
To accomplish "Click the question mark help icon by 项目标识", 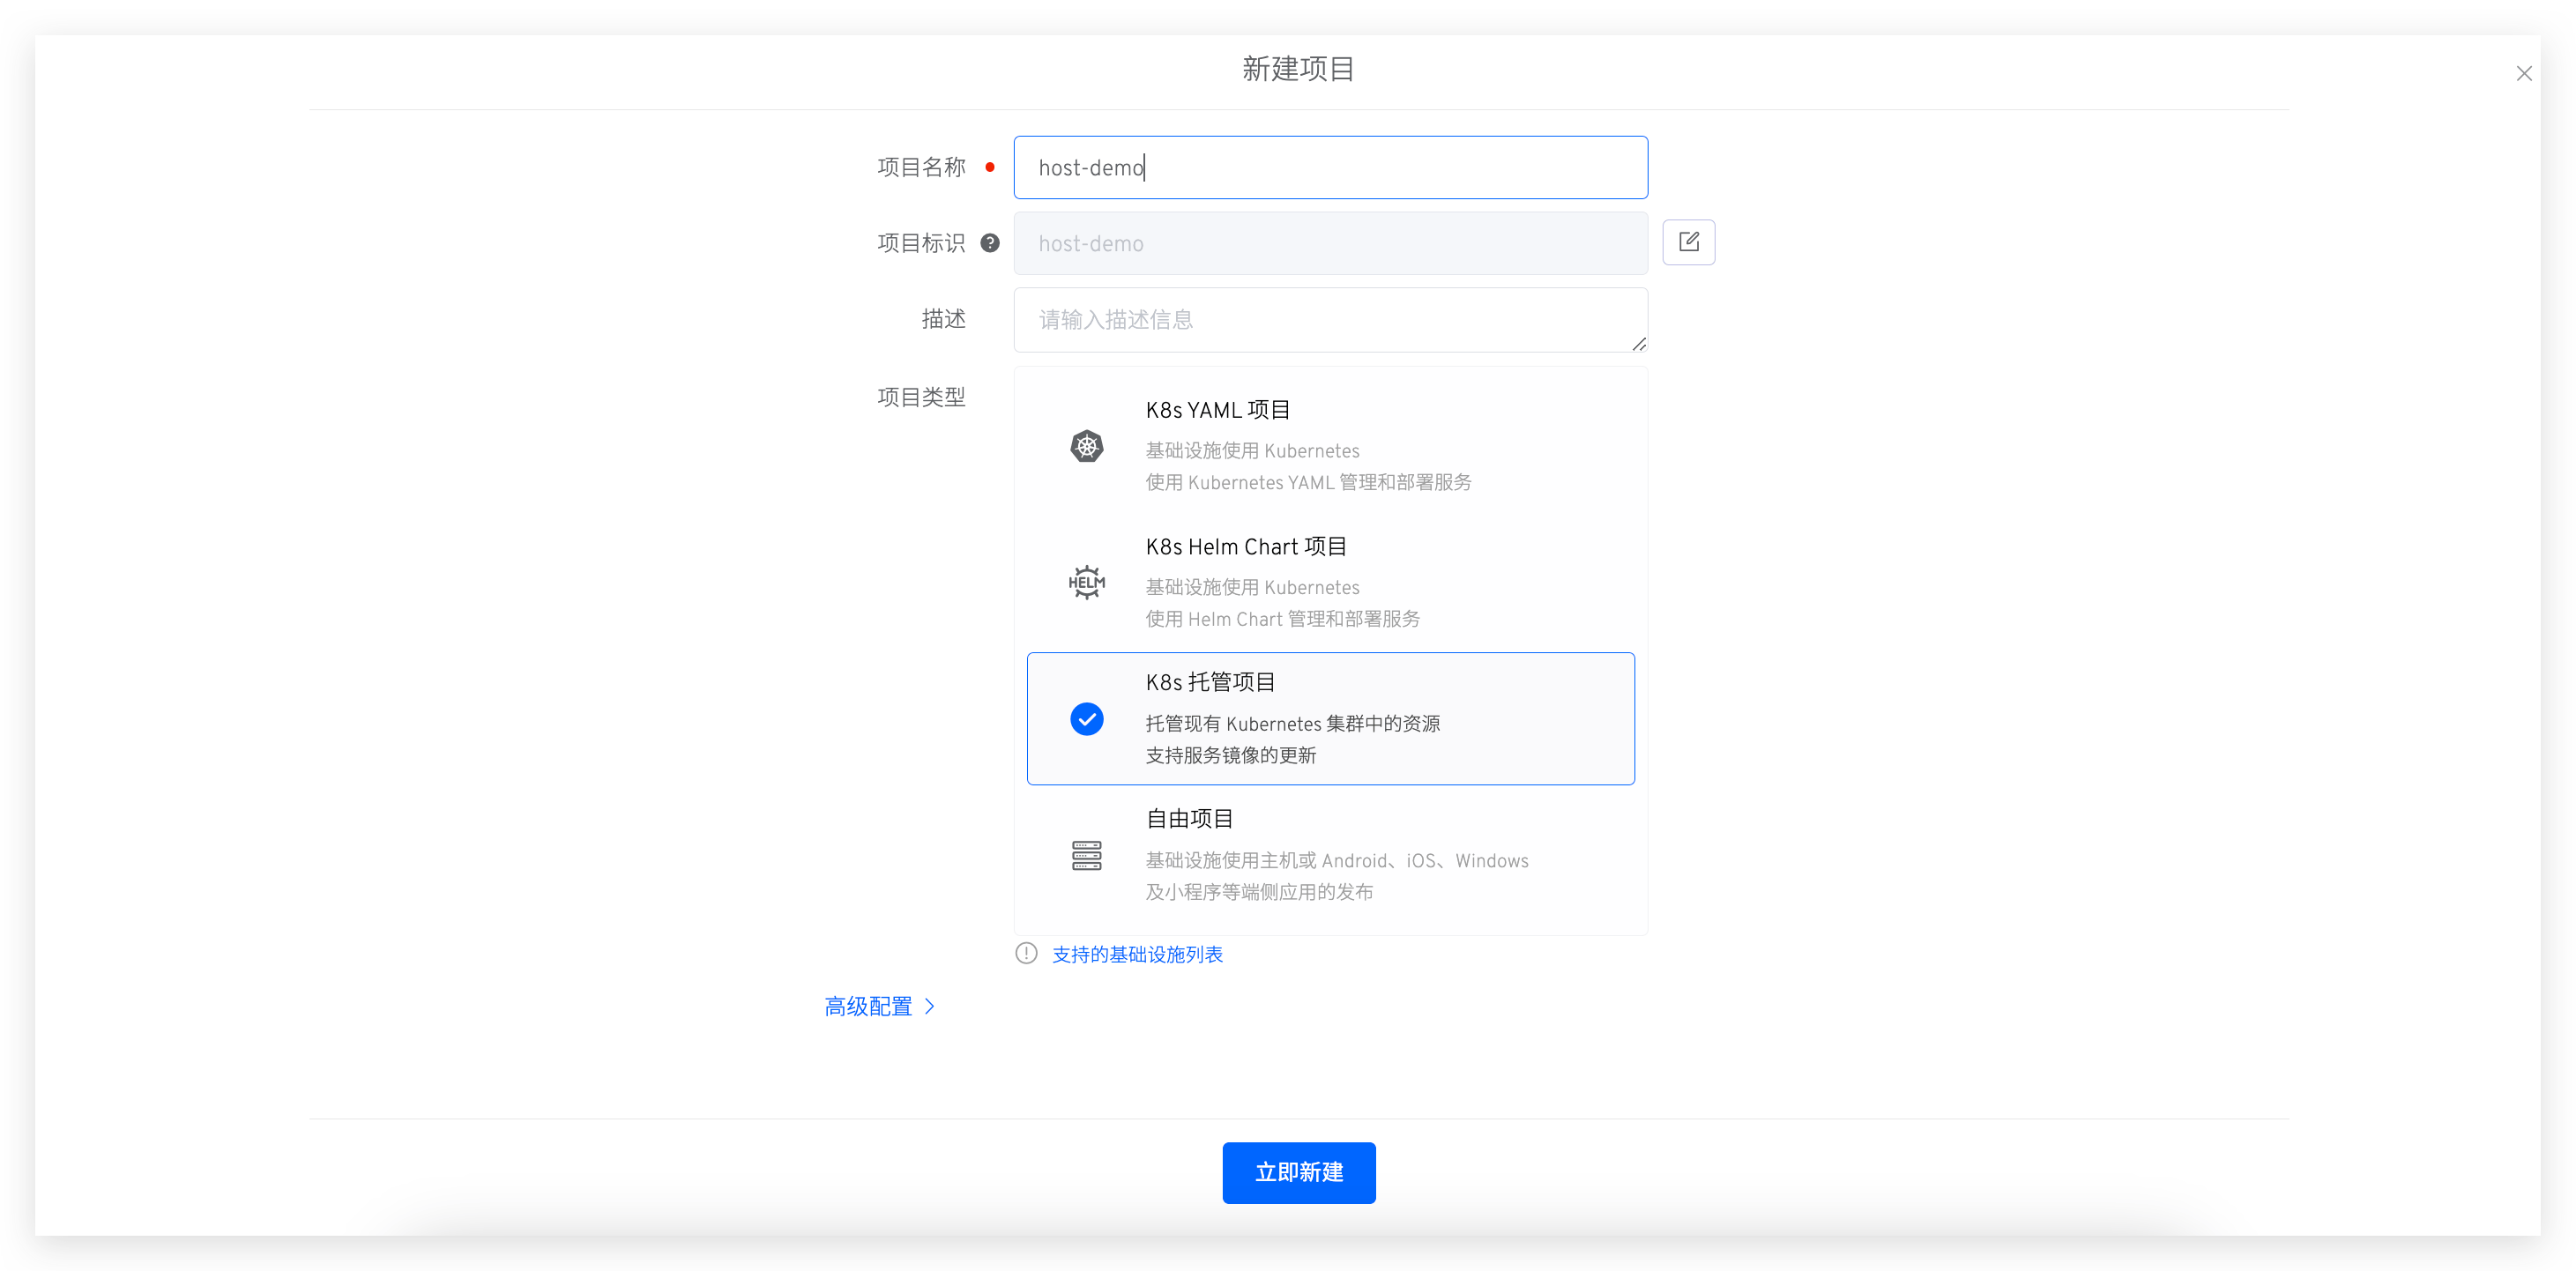I will (x=989, y=243).
